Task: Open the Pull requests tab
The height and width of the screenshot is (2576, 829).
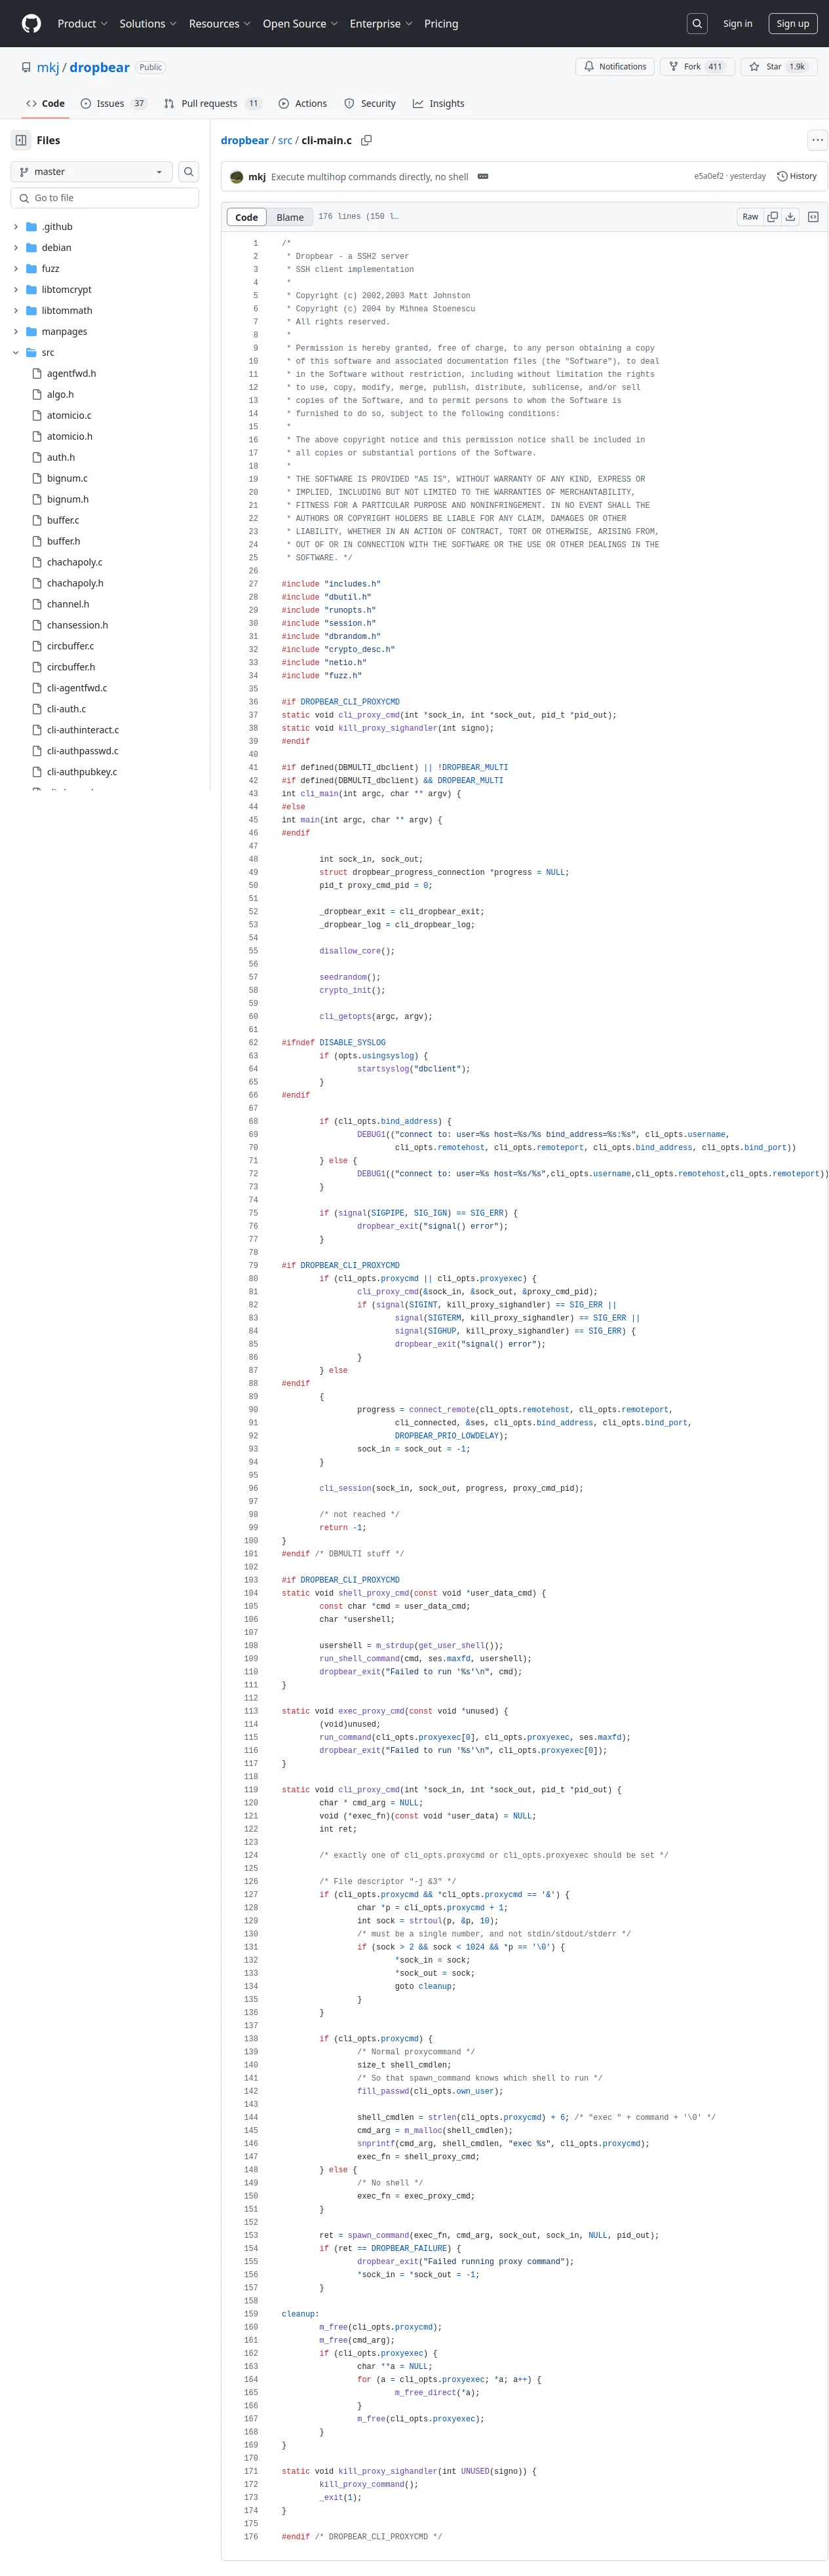Action: 213,104
